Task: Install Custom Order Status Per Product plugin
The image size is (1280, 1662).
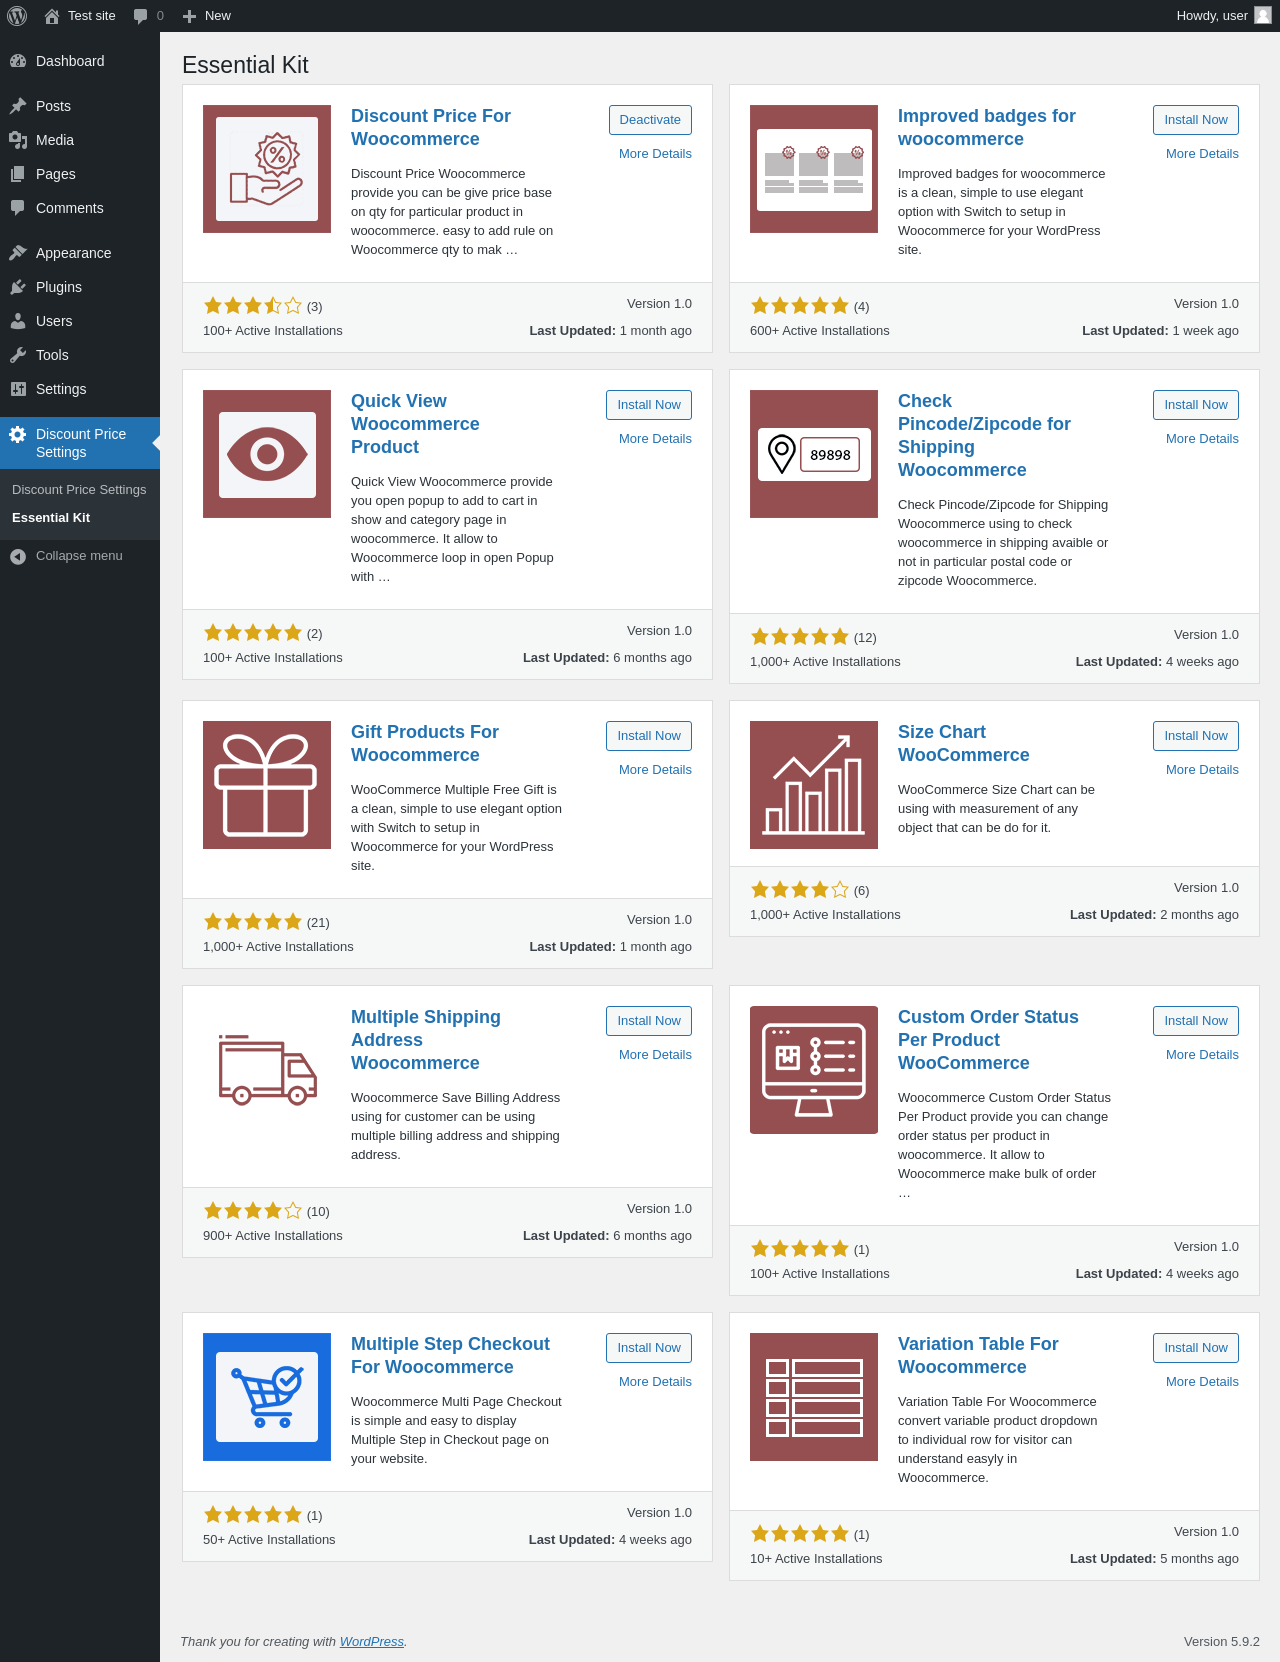Action: point(1196,1021)
